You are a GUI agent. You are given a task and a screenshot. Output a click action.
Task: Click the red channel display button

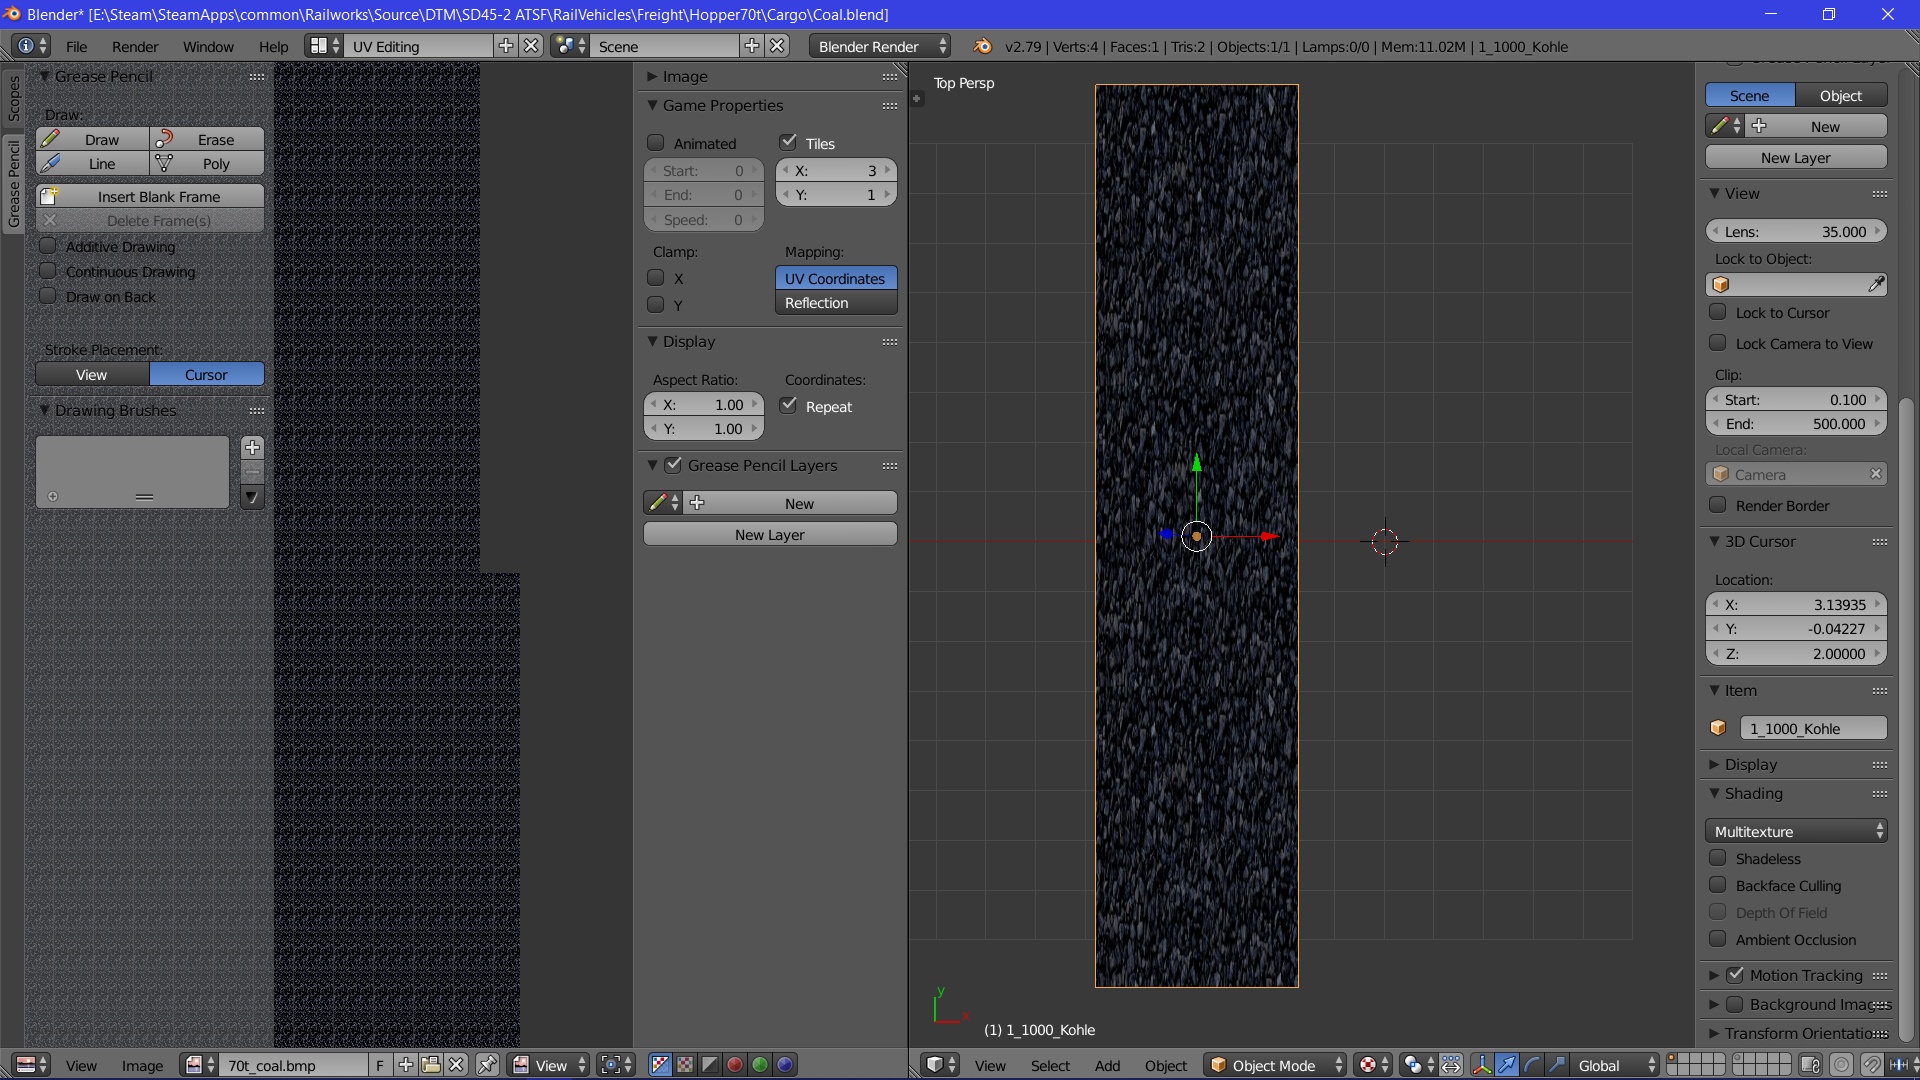(735, 1065)
